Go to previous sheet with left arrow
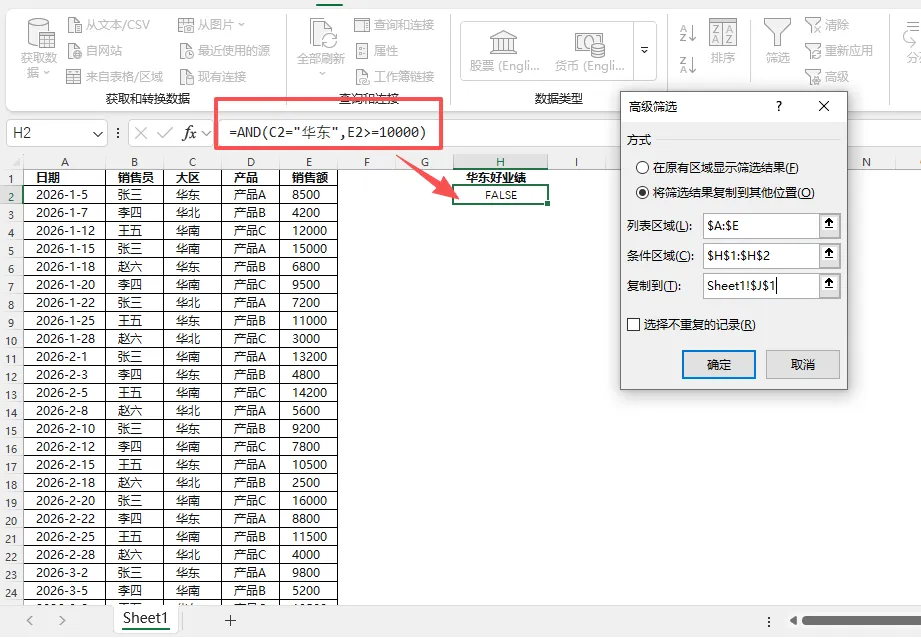 pyautogui.click(x=30, y=620)
